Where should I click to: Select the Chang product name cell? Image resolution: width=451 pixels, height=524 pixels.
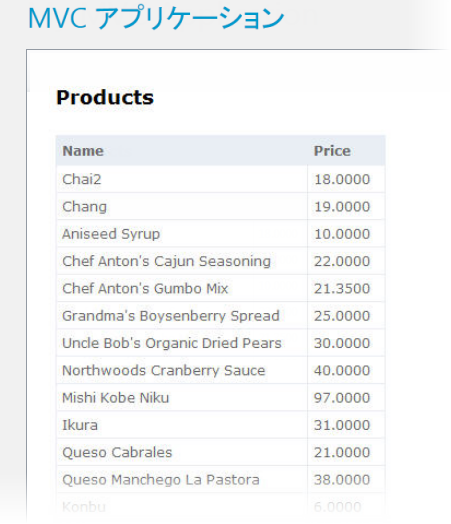[x=182, y=207]
